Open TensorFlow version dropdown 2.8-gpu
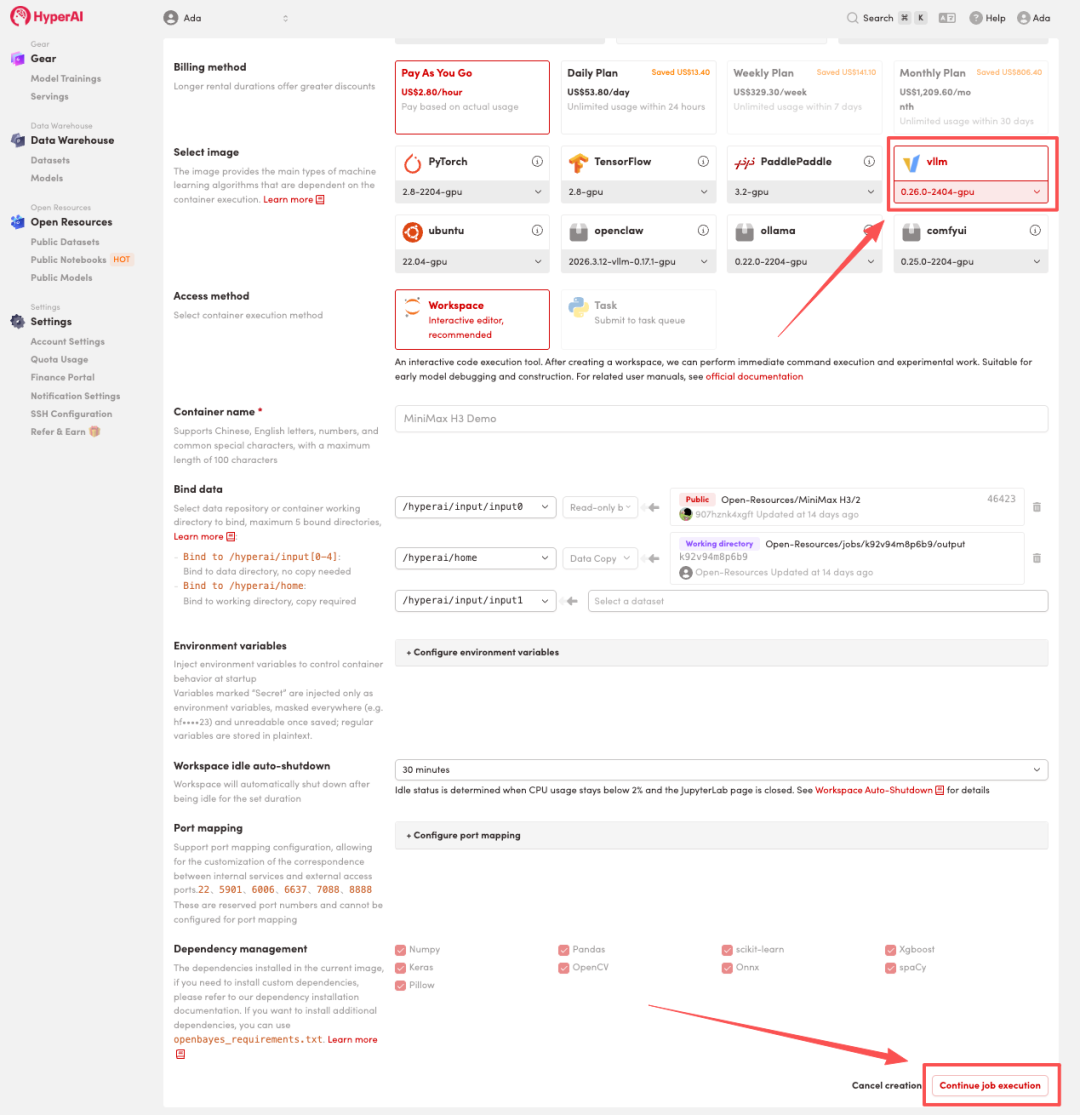Image resolution: width=1080 pixels, height=1115 pixels. click(x=638, y=192)
